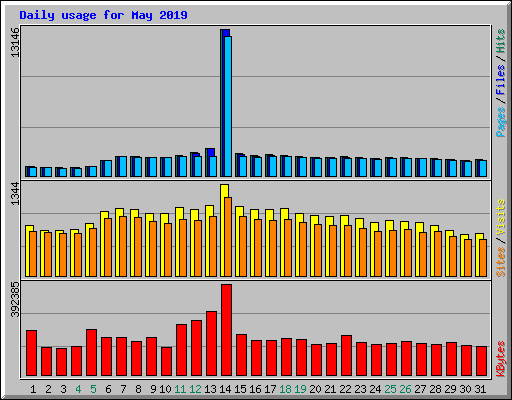
Task: Select the red KBytes bar for day 1
Action: click(x=31, y=353)
